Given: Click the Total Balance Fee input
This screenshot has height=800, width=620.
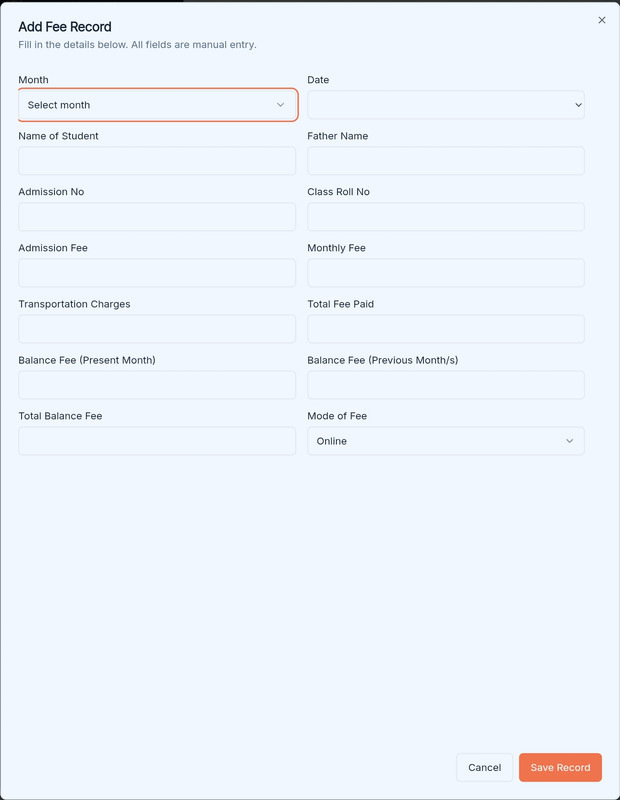Looking at the screenshot, I should coord(157,441).
